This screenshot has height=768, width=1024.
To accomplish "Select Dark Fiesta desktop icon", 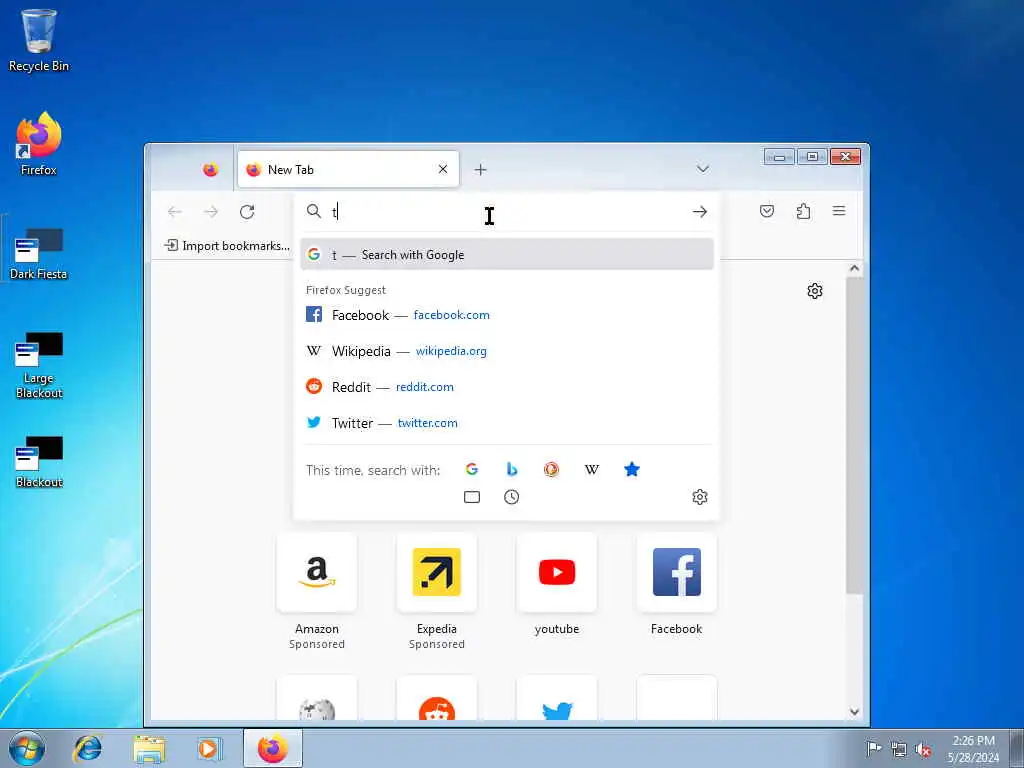I will pos(39,254).
